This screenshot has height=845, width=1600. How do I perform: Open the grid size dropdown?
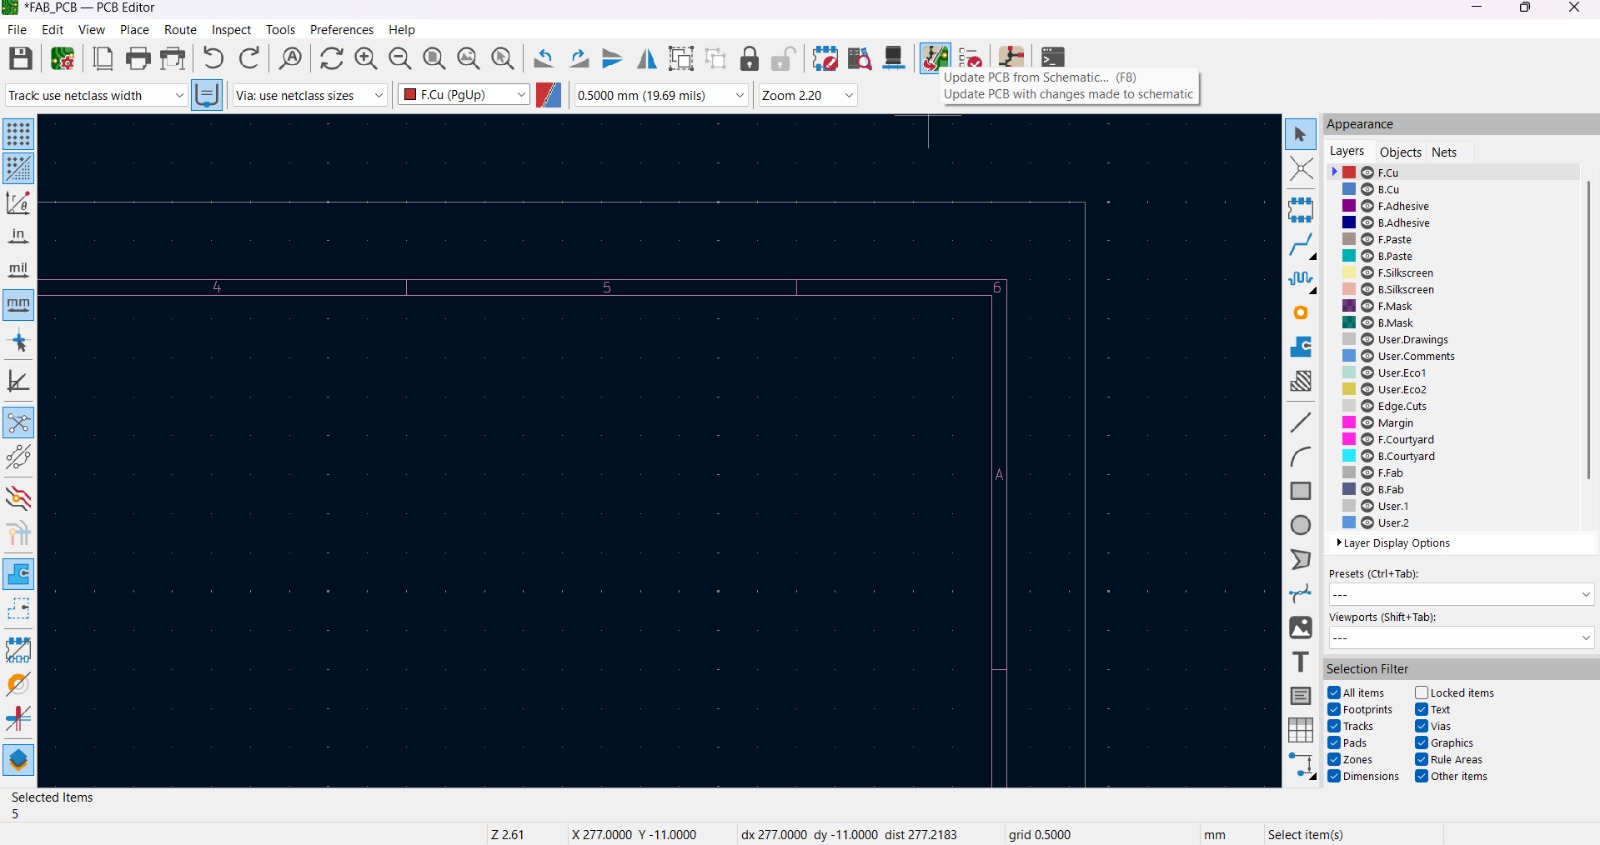click(x=662, y=96)
